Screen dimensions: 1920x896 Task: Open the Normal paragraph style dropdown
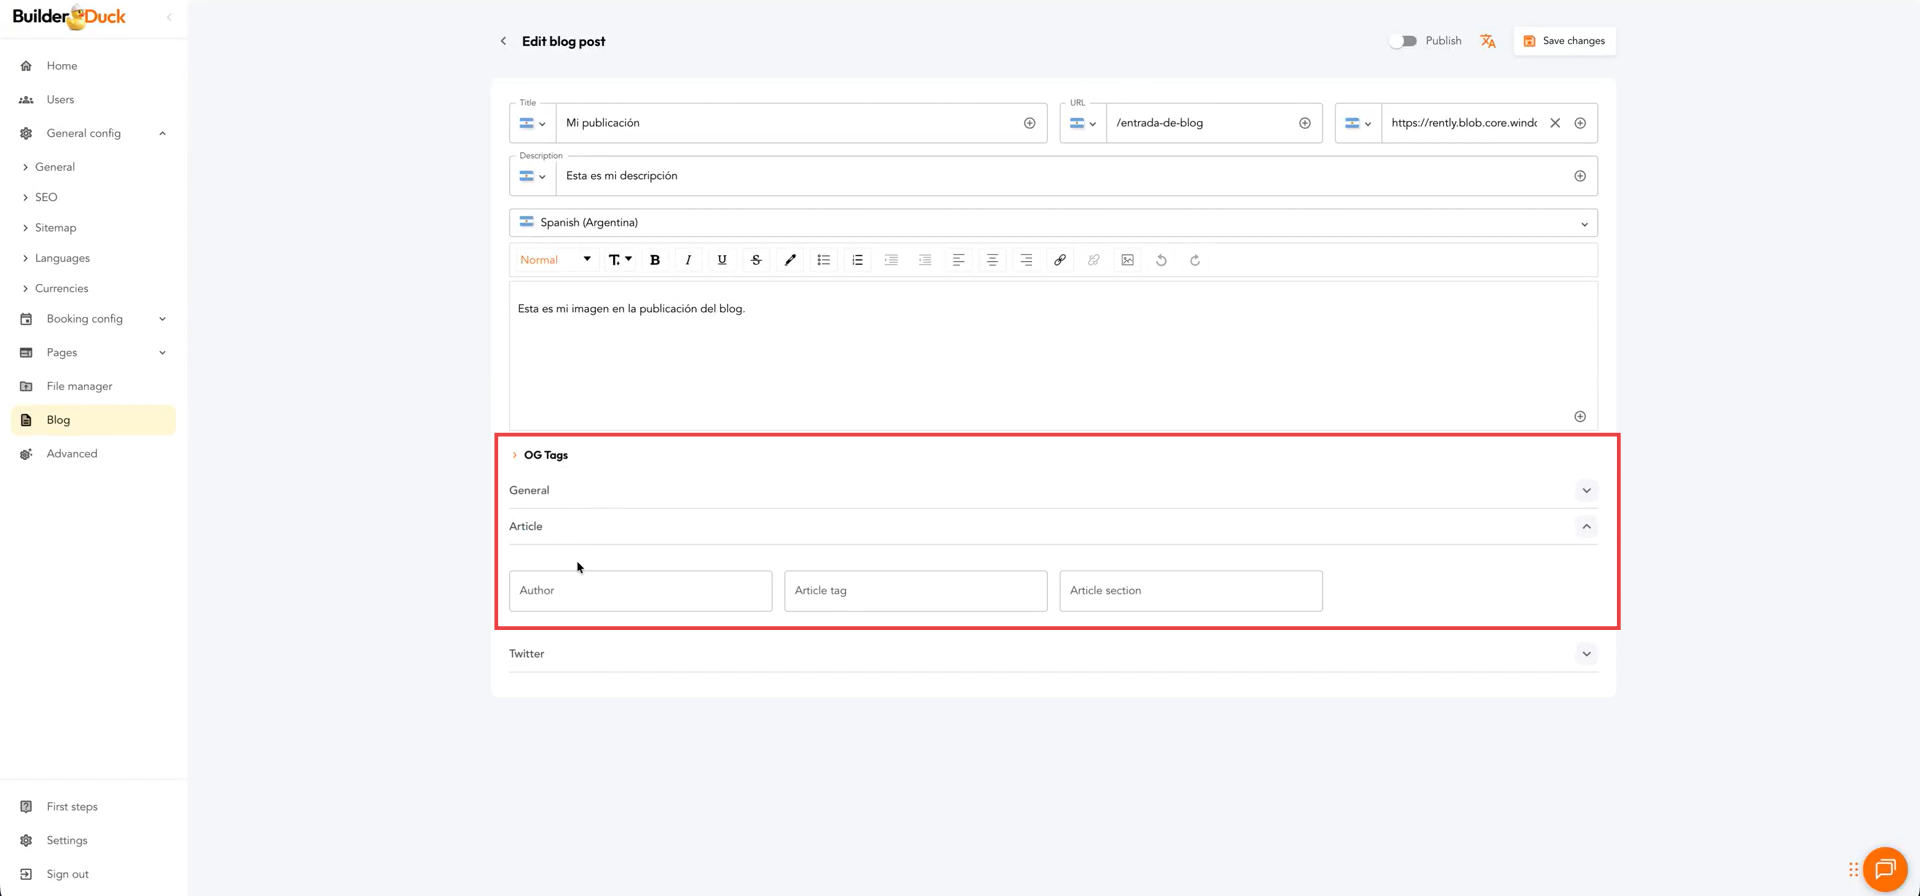555,260
